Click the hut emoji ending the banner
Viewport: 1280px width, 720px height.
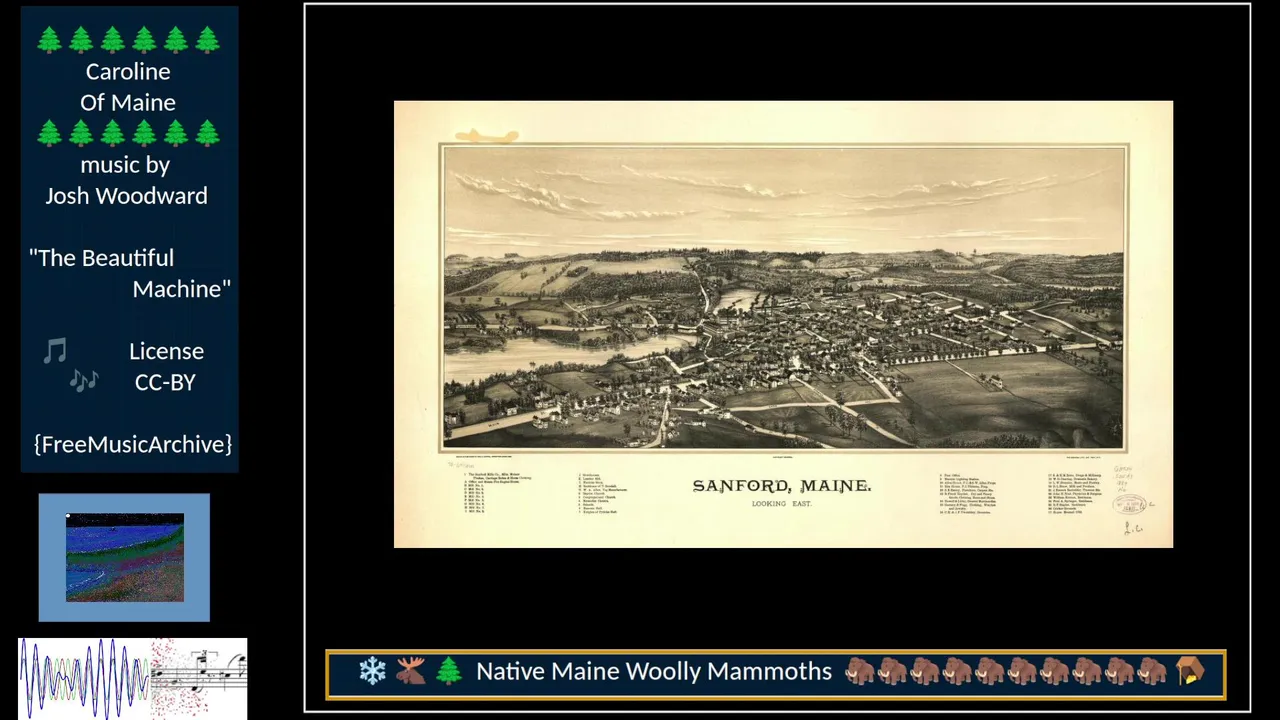[1190, 672]
